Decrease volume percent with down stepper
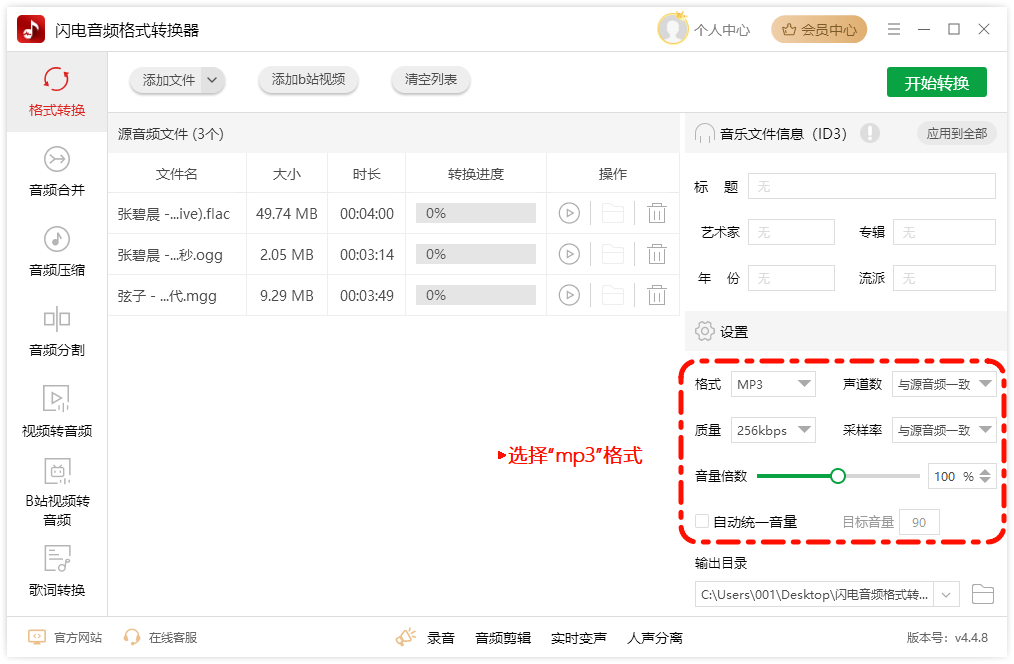The width and height of the screenshot is (1014, 664). tap(985, 480)
